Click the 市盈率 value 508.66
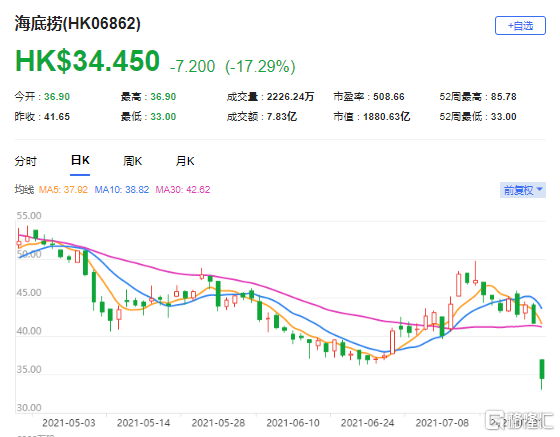560x437 pixels. click(x=389, y=97)
